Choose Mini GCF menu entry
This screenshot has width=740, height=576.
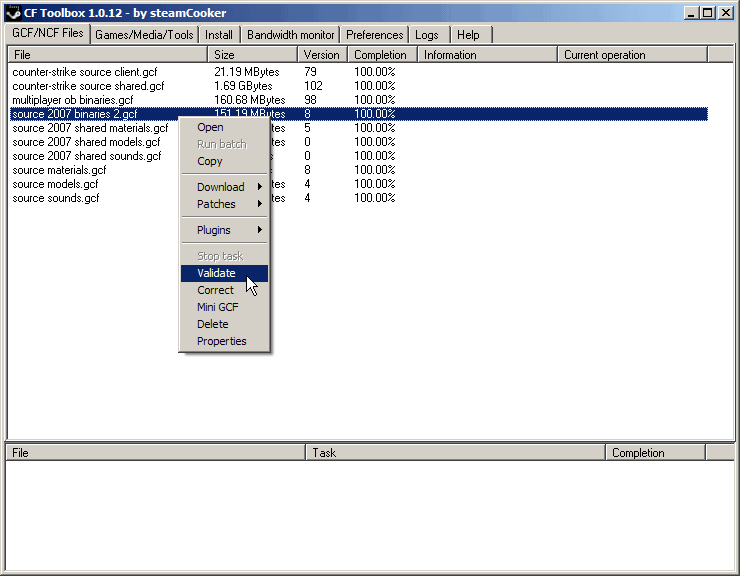point(224,307)
